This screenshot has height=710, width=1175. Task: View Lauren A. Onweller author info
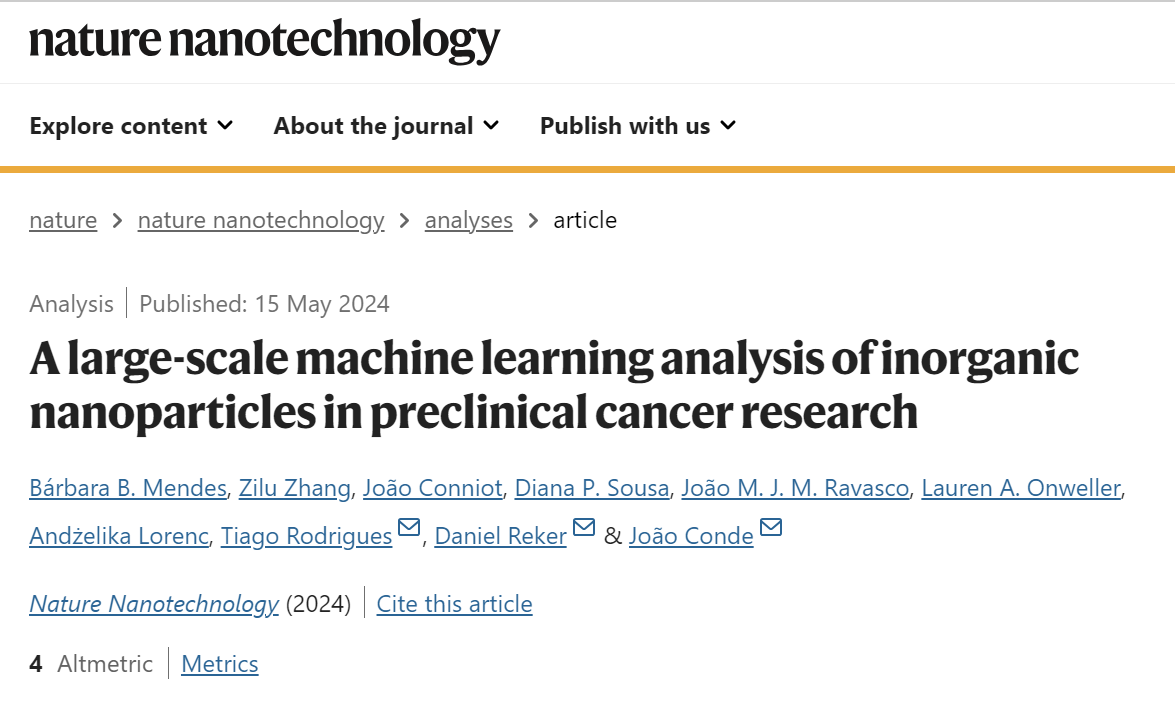pyautogui.click(x=1021, y=488)
